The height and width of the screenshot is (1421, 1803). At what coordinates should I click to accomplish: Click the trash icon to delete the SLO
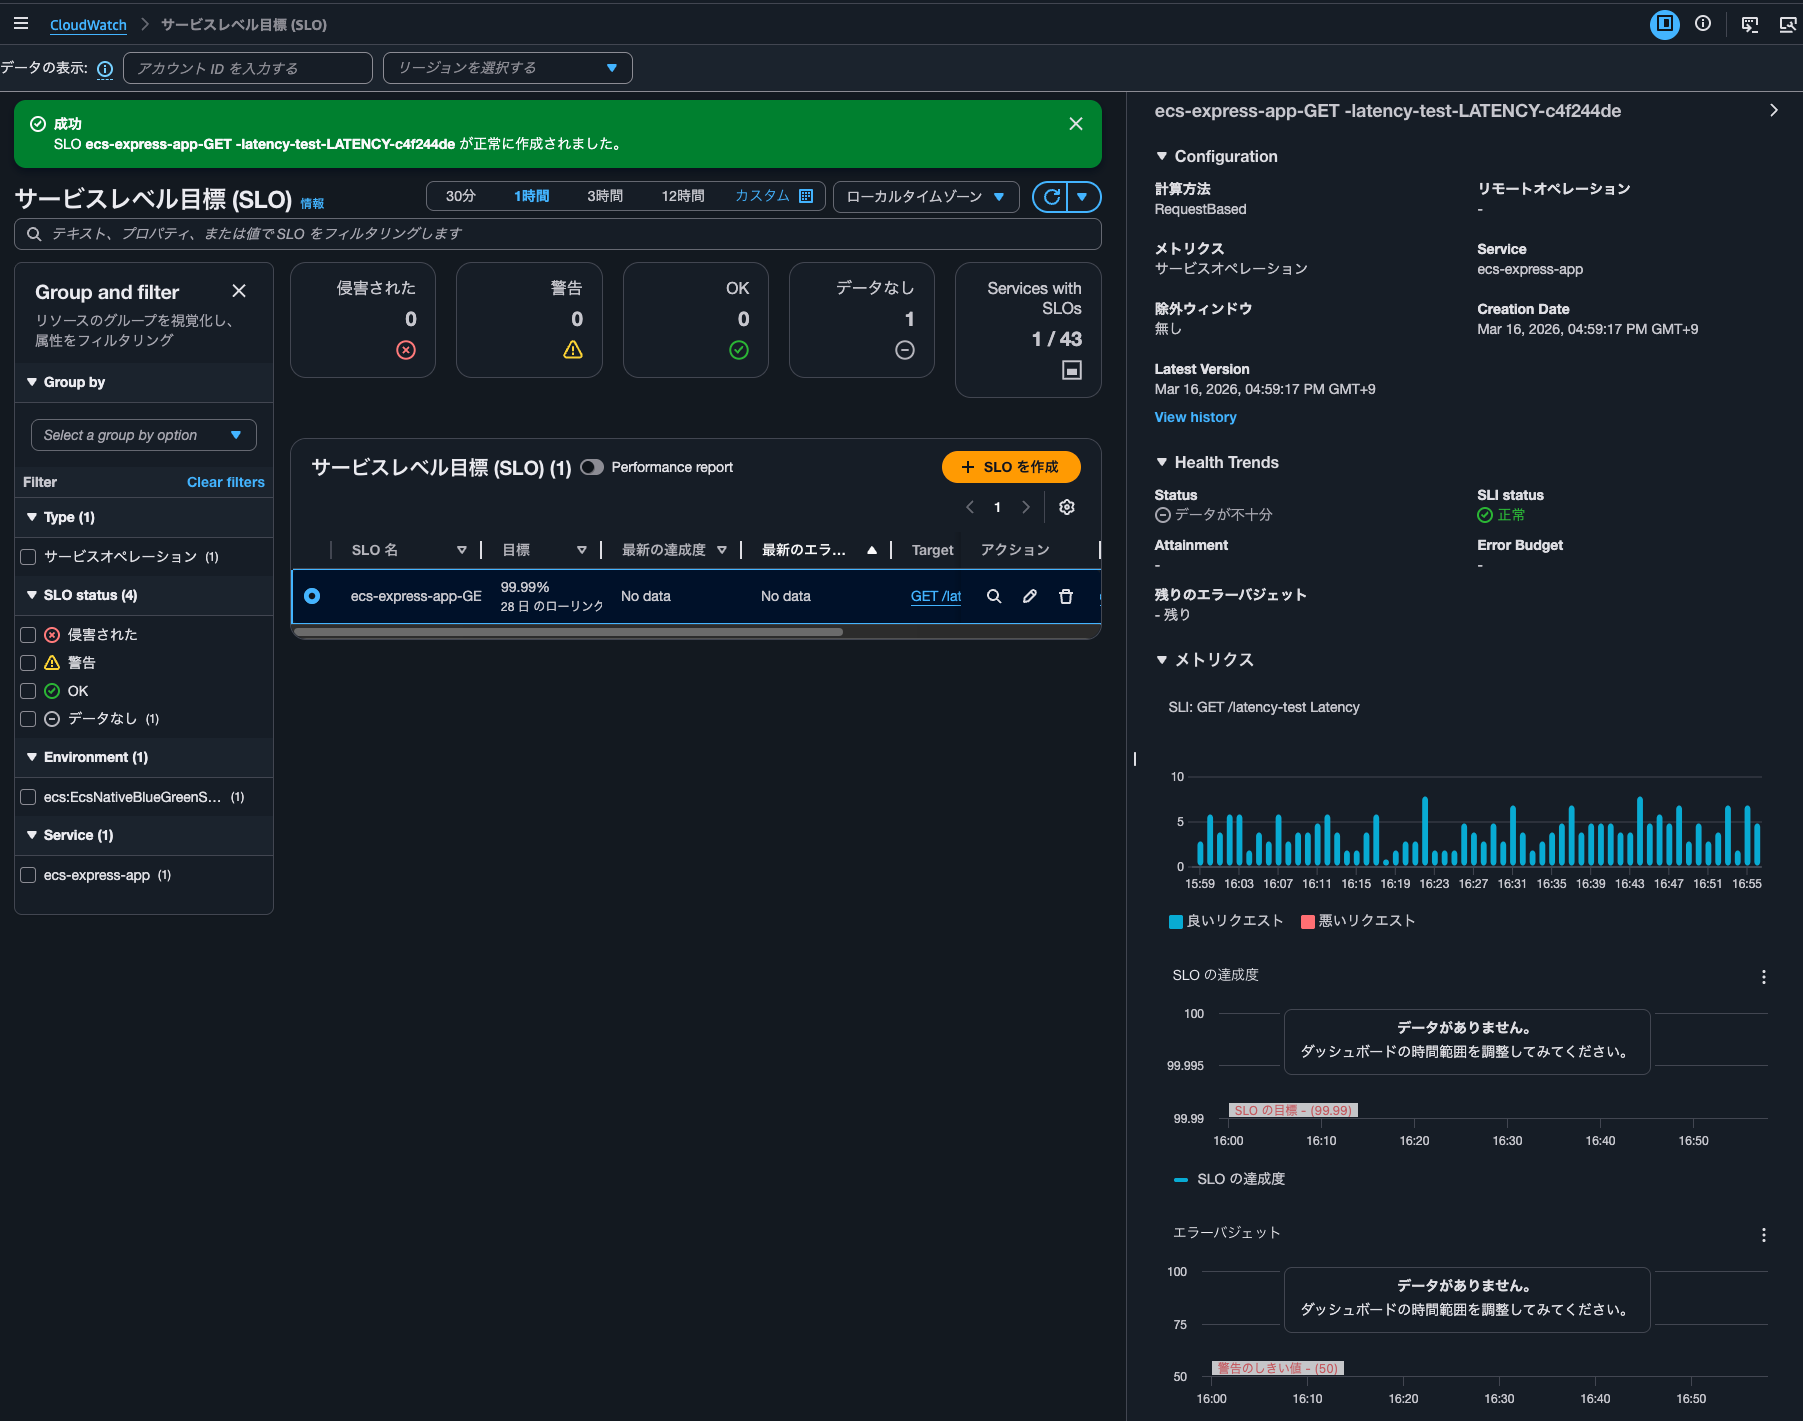[1065, 596]
